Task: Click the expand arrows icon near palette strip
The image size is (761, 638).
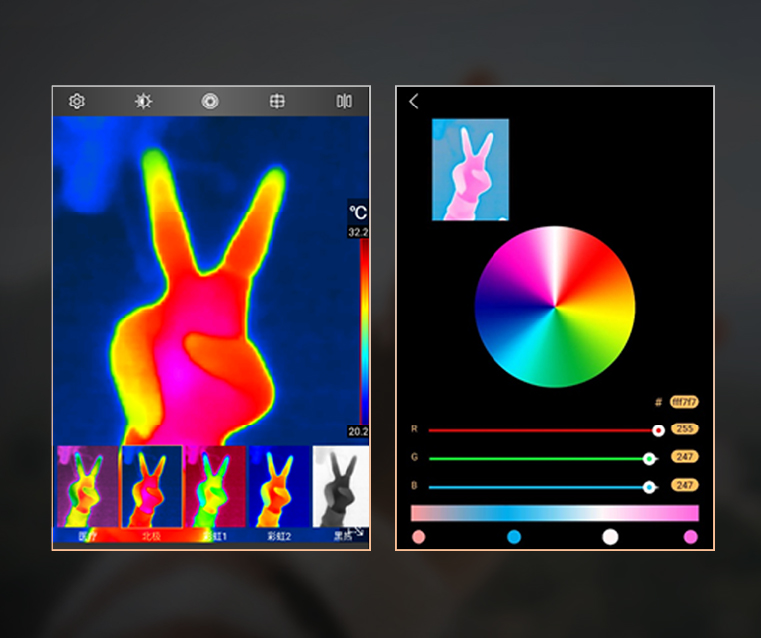Action: point(359,532)
